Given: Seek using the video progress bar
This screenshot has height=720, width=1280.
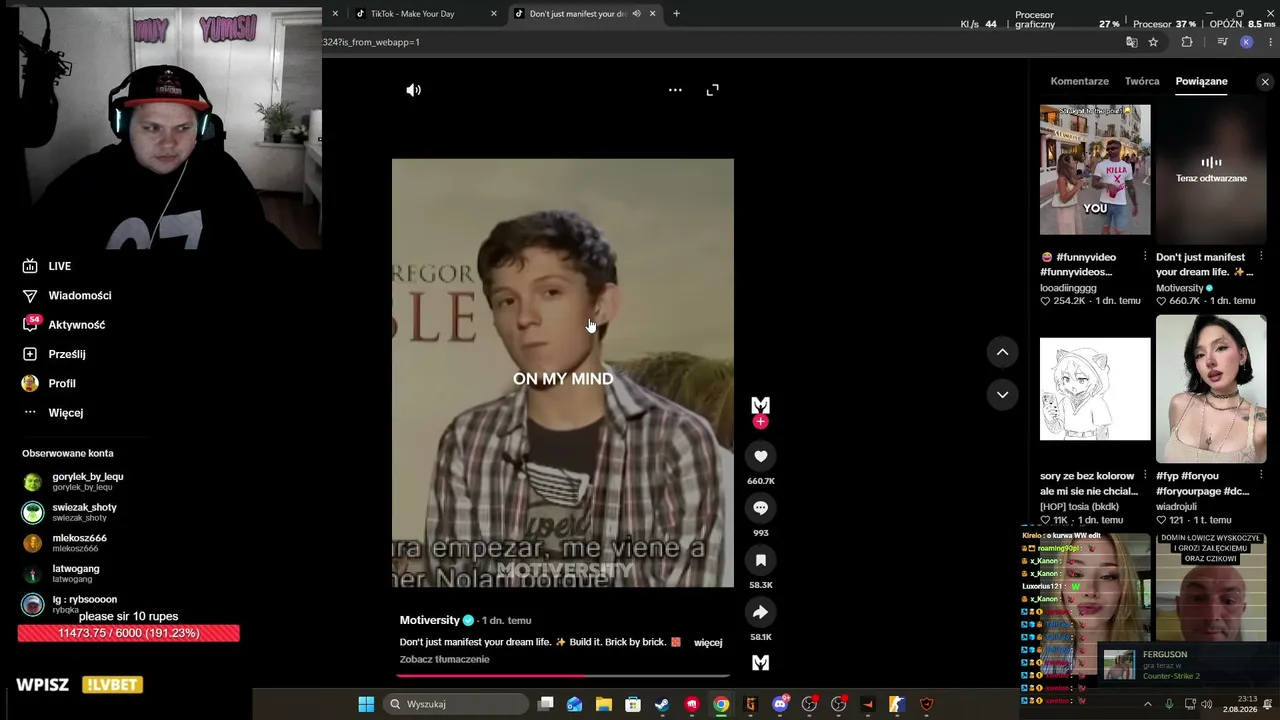Looking at the screenshot, I should tap(563, 676).
